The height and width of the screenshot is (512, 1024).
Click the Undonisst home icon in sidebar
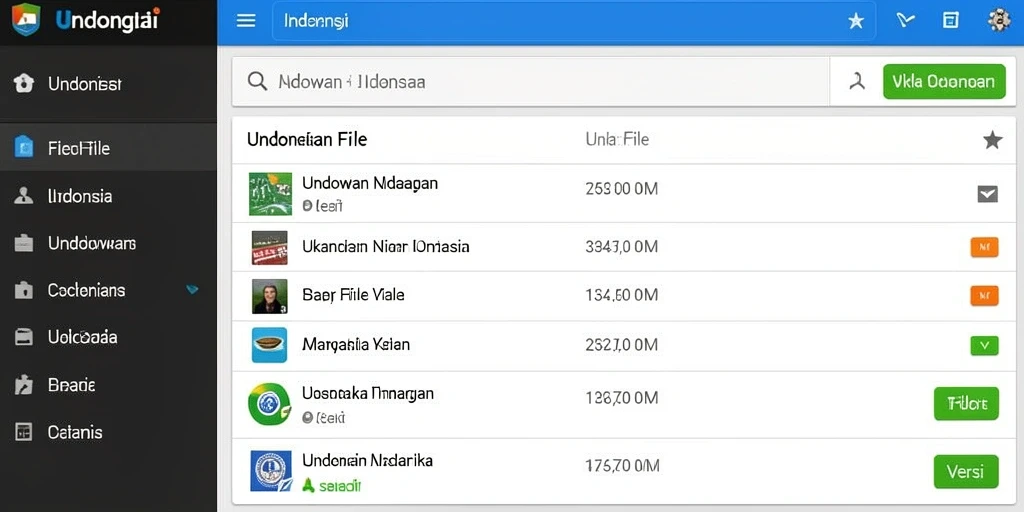click(24, 84)
